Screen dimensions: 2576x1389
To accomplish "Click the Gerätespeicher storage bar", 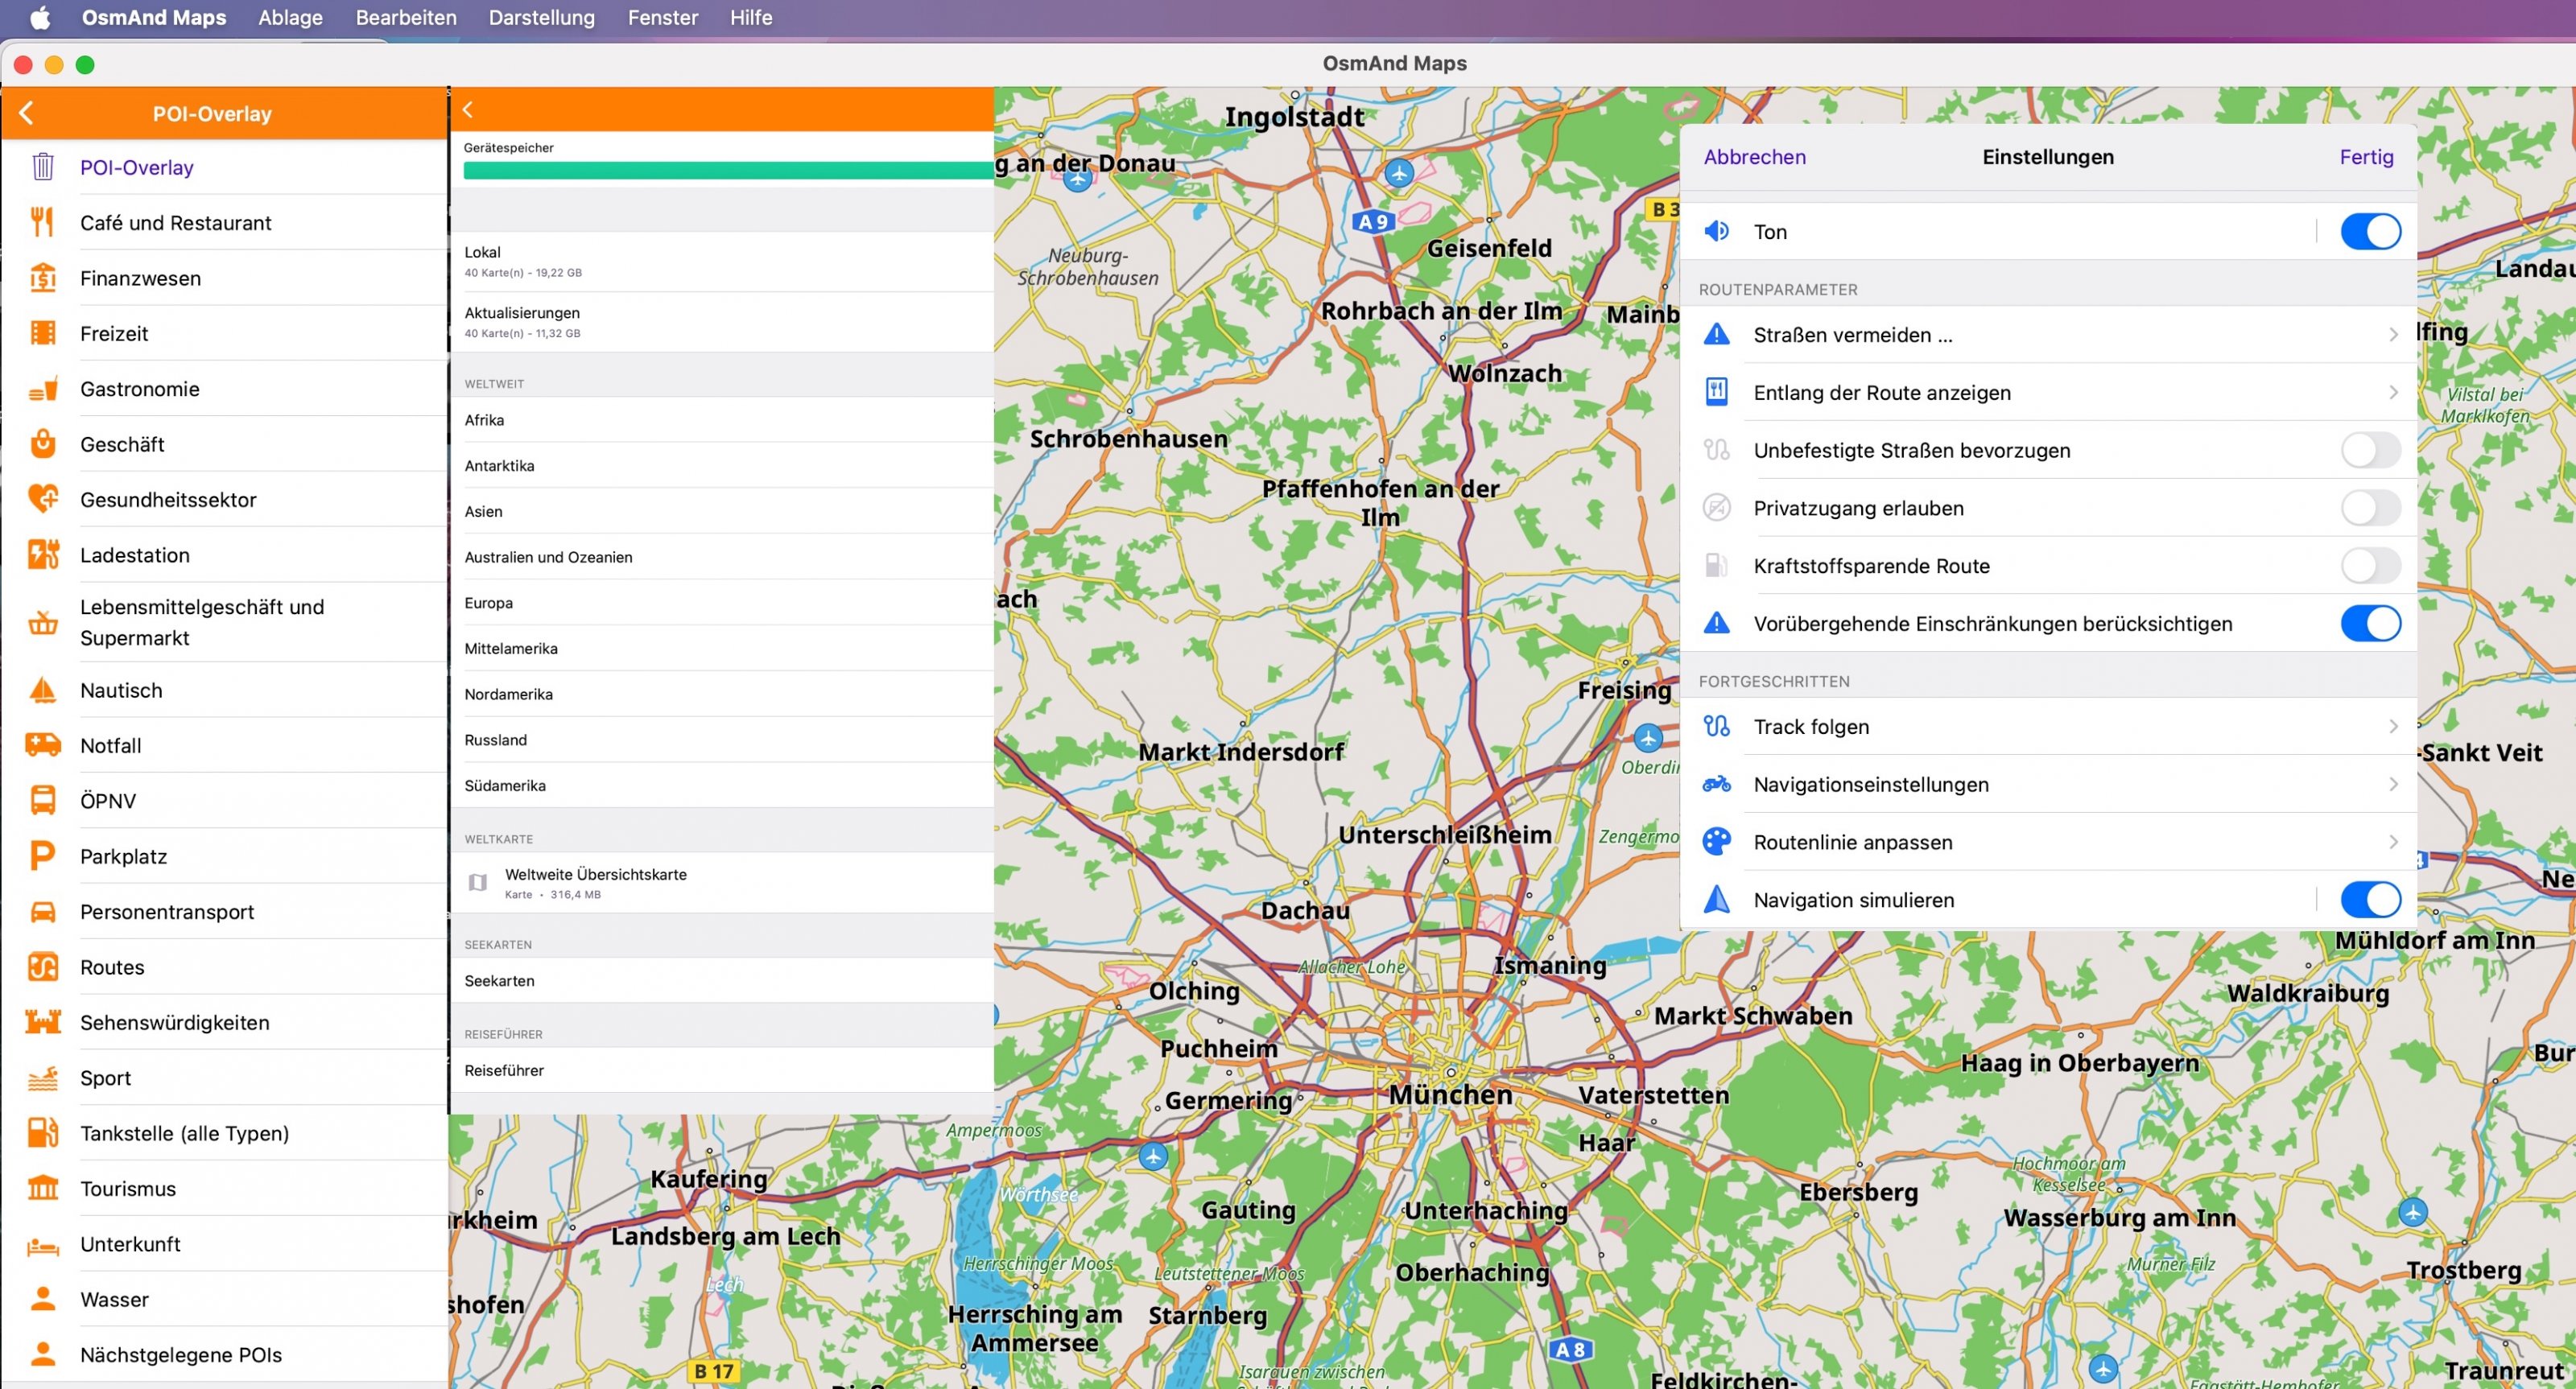I will [x=727, y=171].
